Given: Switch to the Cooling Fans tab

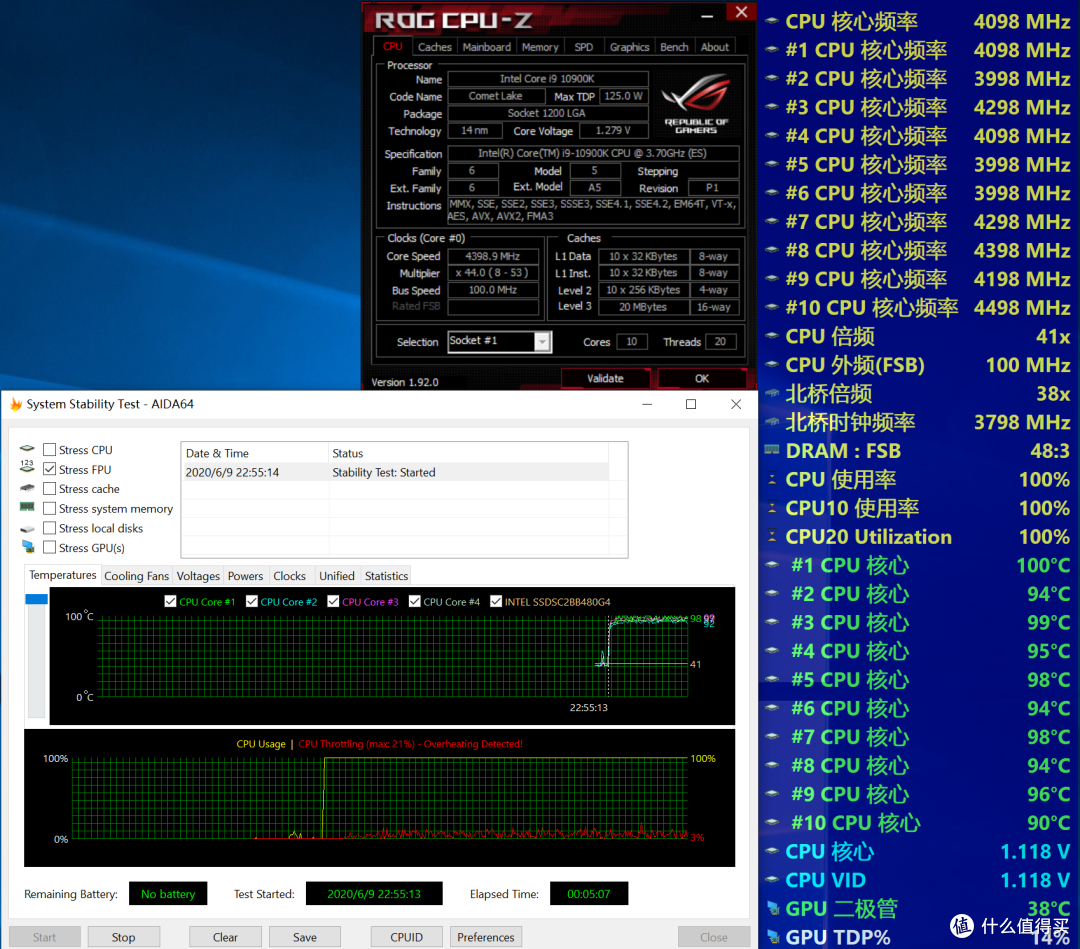Looking at the screenshot, I should coord(136,576).
